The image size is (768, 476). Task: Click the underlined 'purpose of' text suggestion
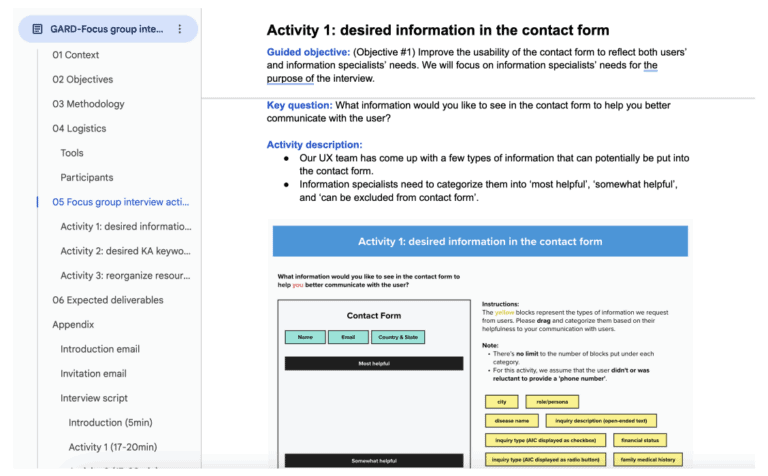290,78
